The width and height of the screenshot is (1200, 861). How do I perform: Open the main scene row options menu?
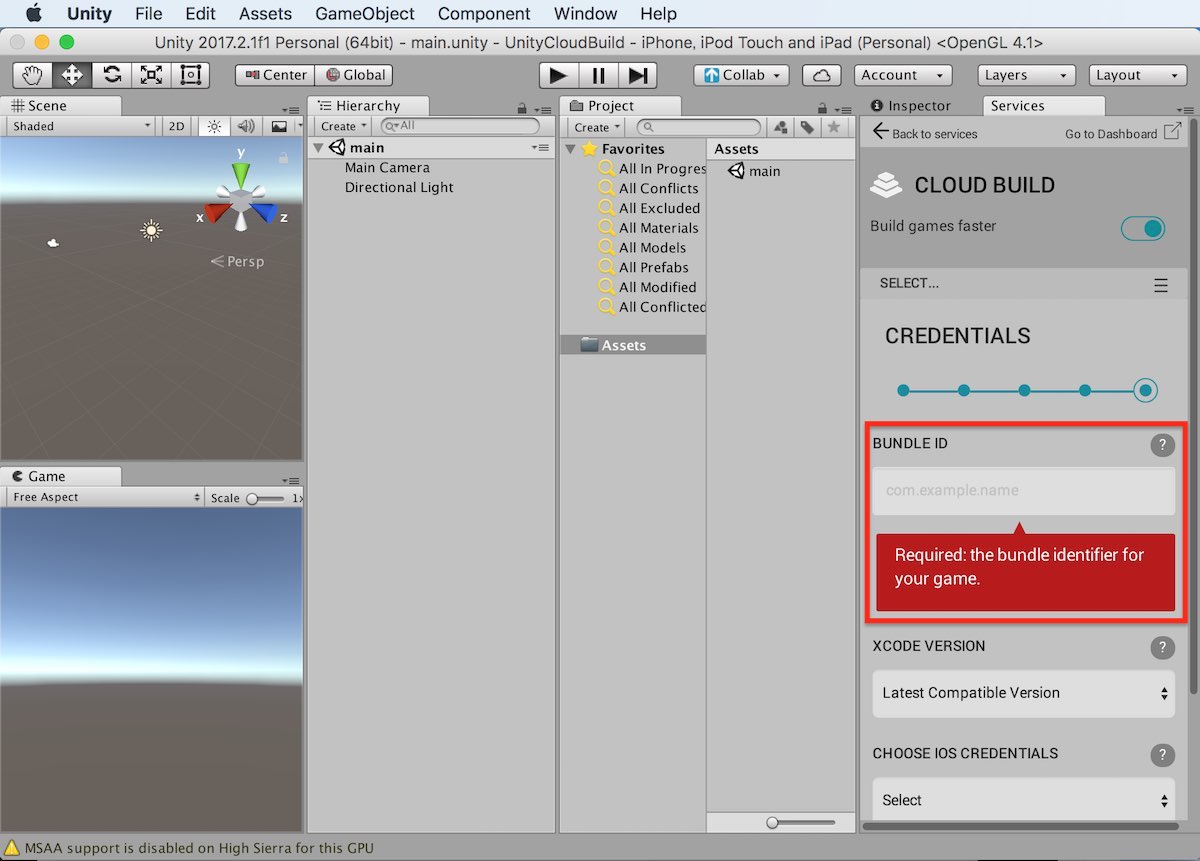pyautogui.click(x=541, y=148)
